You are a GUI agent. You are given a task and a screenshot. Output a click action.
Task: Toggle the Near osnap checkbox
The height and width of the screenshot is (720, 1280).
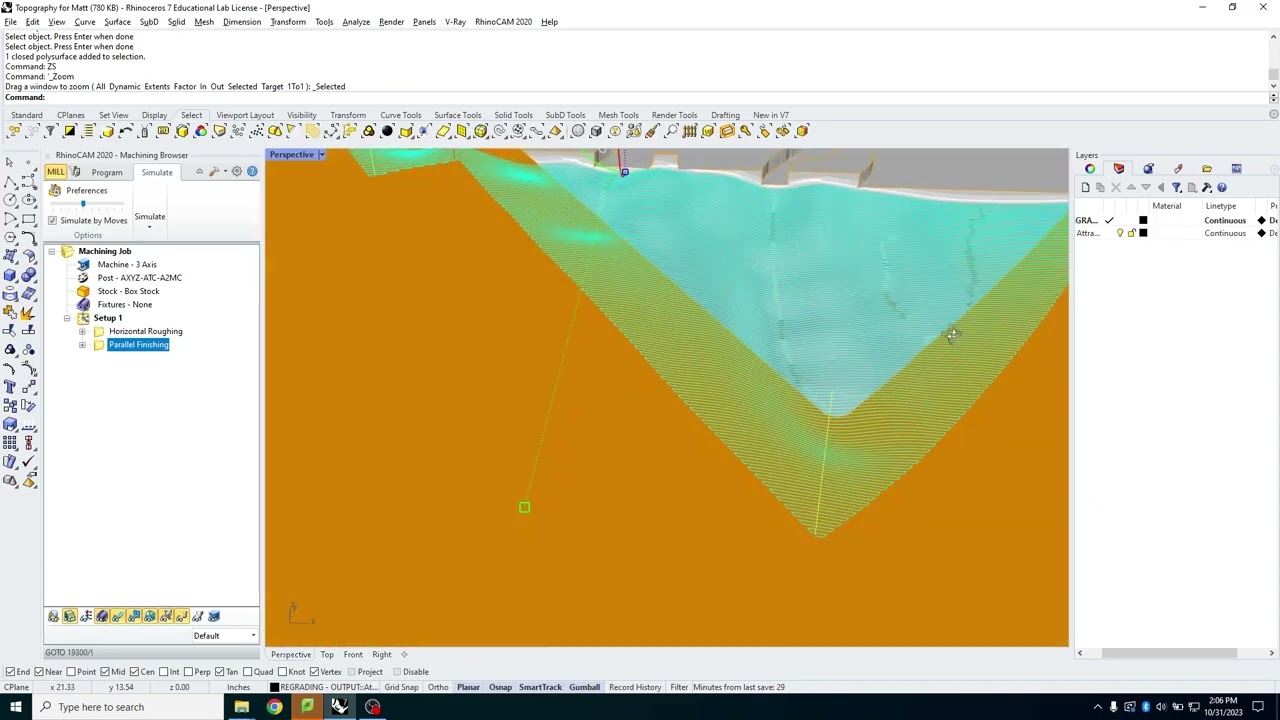(x=39, y=672)
